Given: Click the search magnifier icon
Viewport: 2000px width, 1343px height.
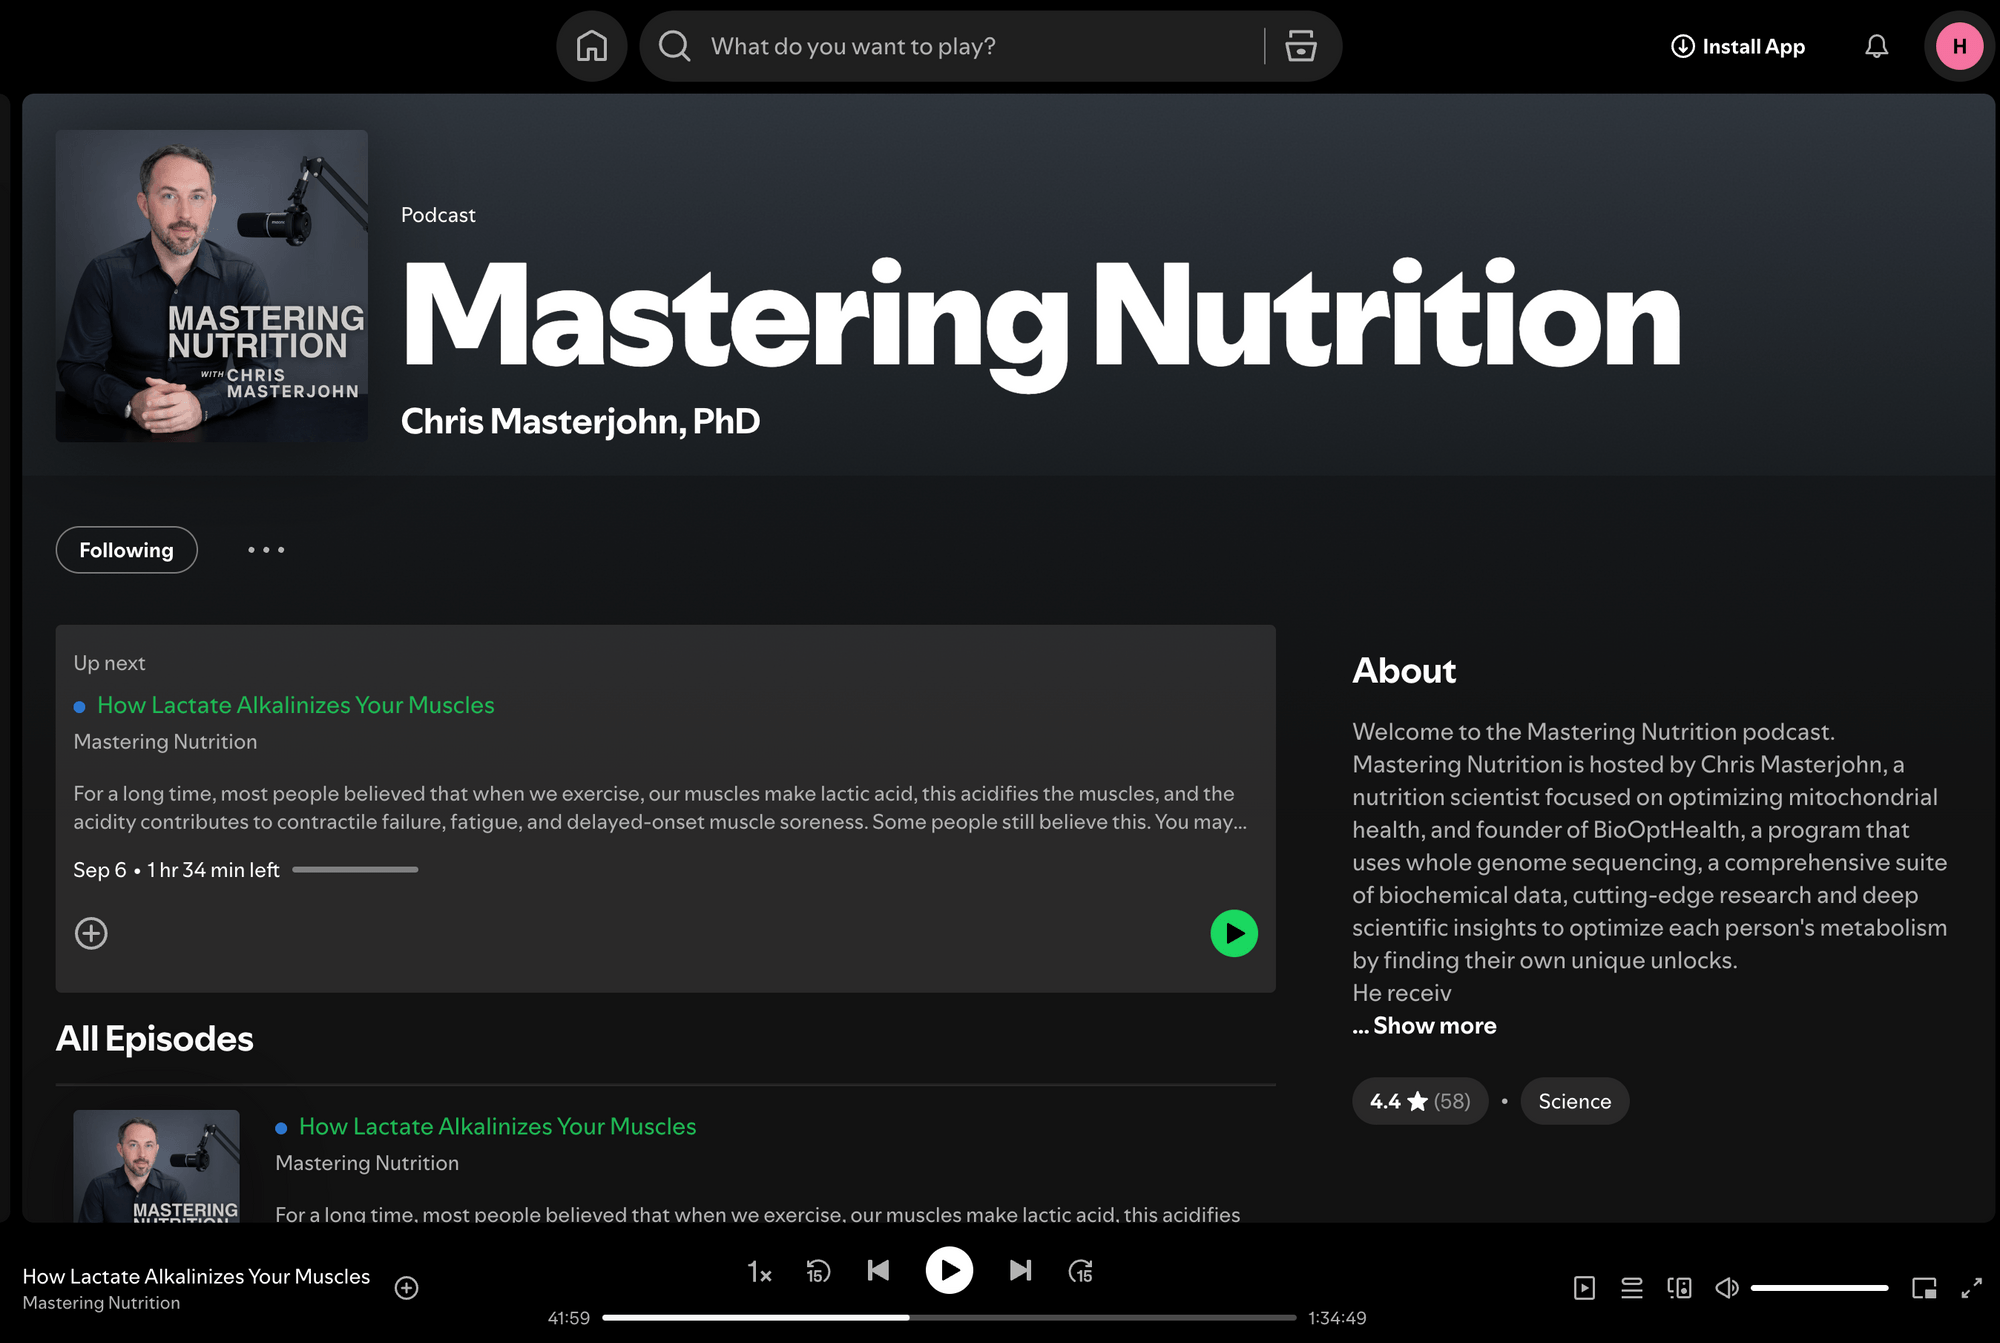Looking at the screenshot, I should [x=675, y=46].
